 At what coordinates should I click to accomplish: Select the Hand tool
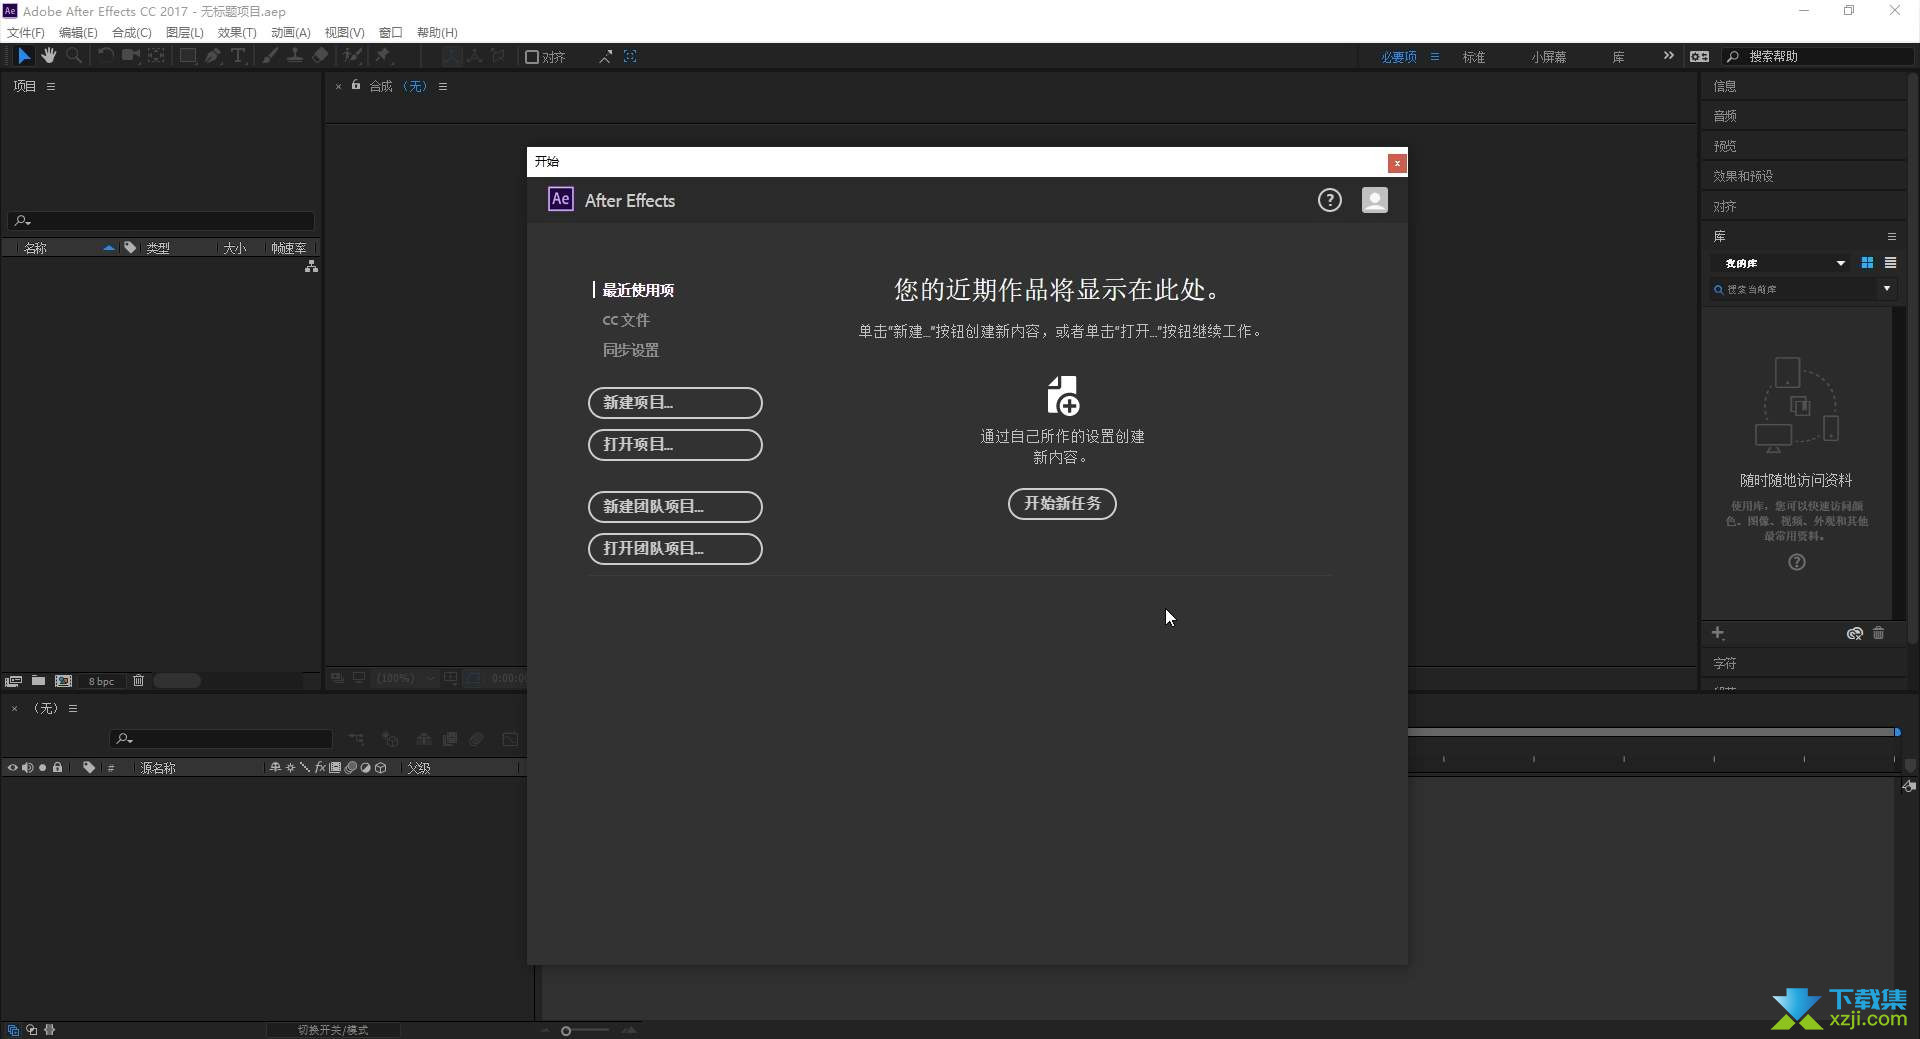click(48, 56)
